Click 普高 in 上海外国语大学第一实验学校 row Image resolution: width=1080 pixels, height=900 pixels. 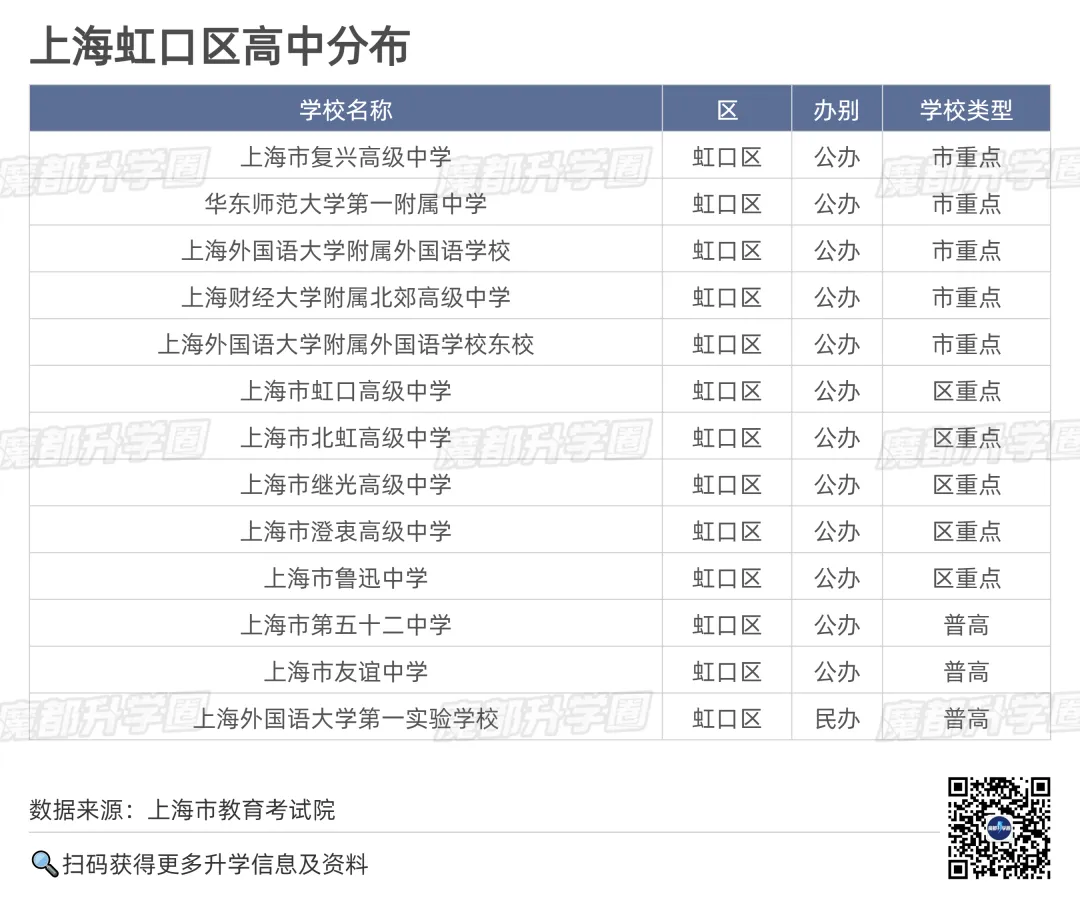[x=966, y=718]
